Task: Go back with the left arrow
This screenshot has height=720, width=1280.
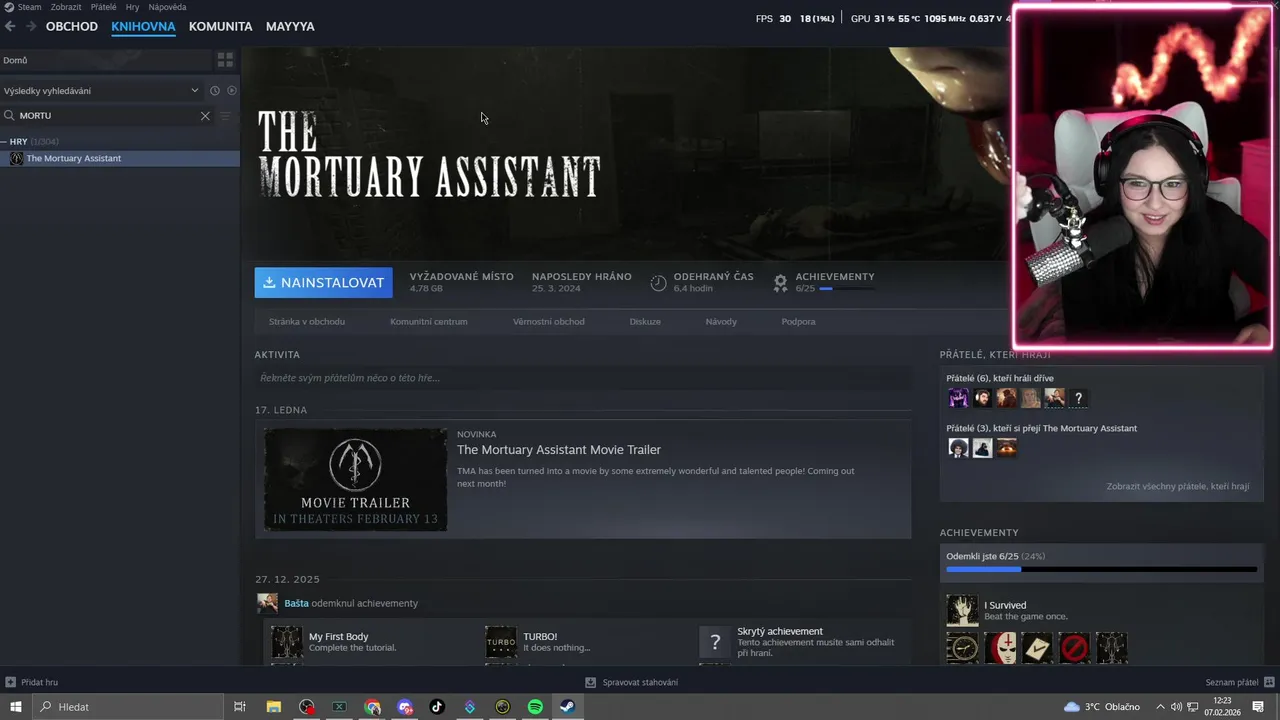Action: click(x=10, y=26)
